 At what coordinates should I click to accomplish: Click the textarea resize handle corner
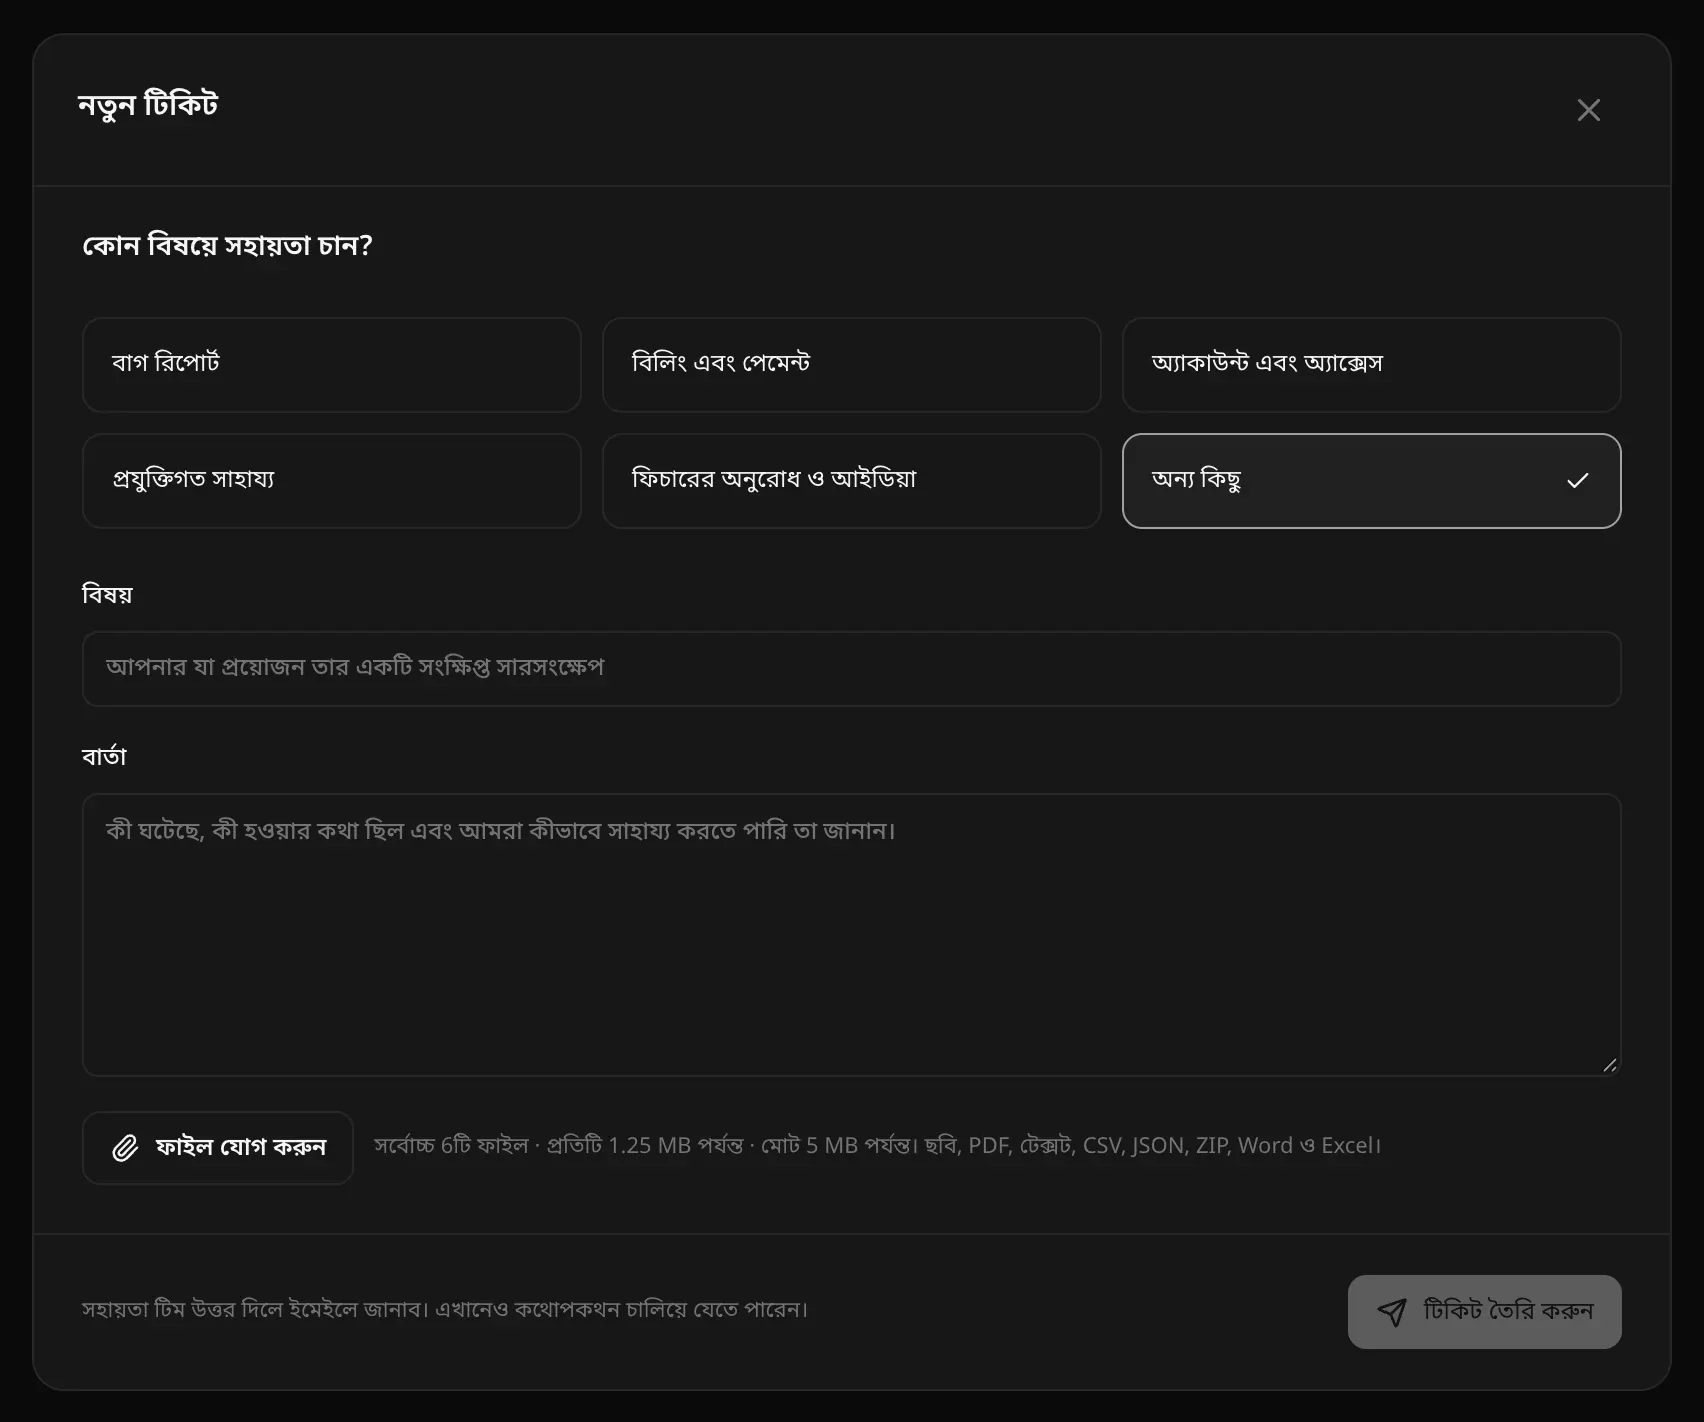[1609, 1065]
